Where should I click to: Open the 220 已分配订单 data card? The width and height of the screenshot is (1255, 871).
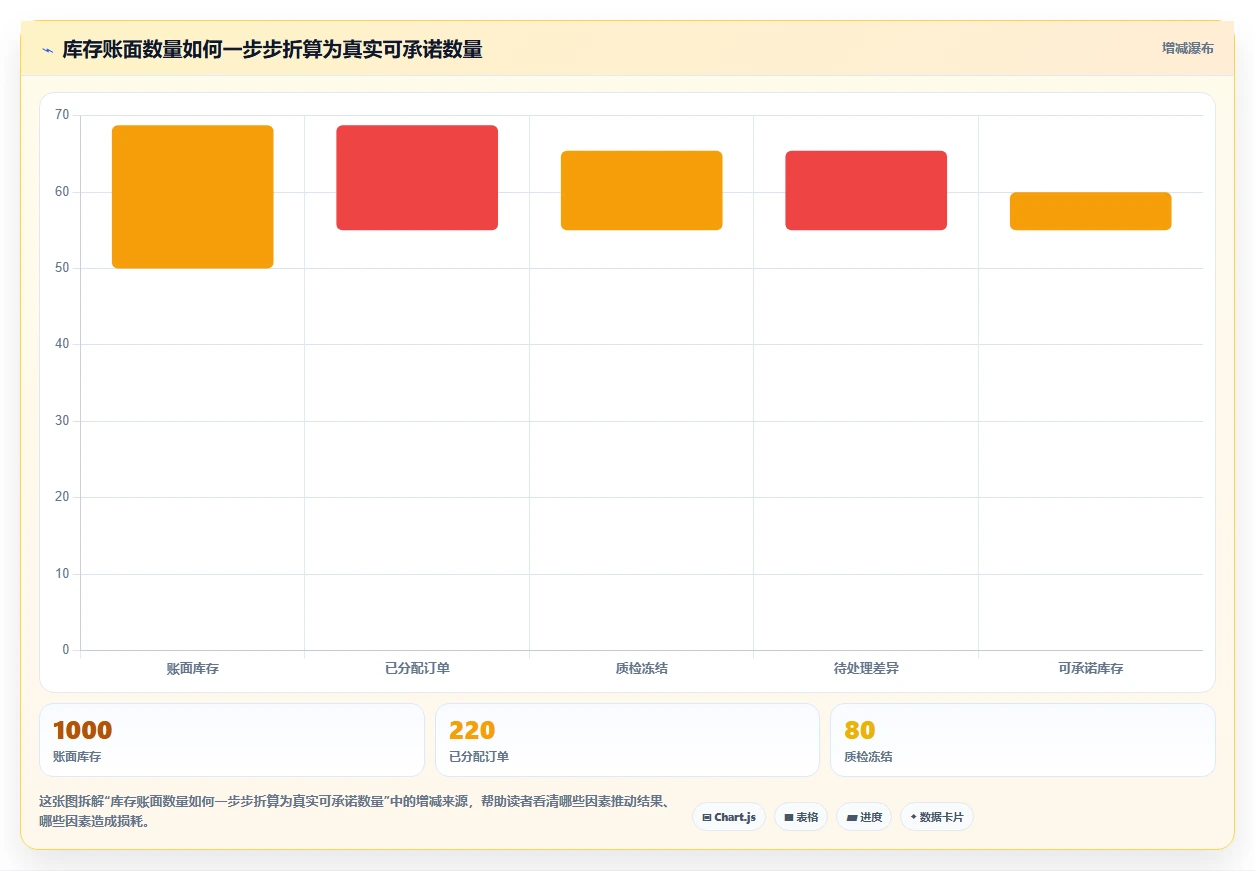click(x=627, y=740)
